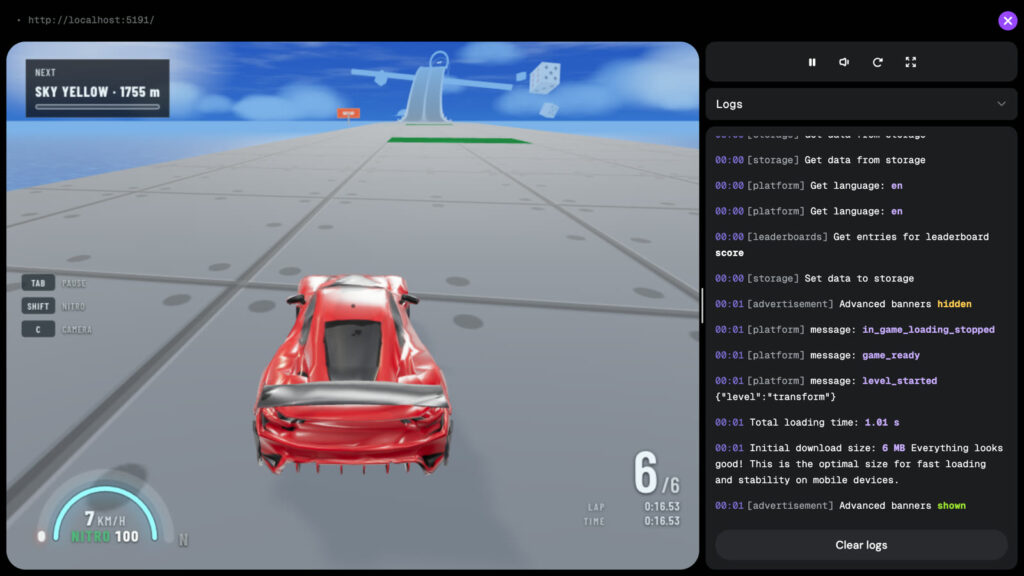
Task: Click the 'game_ready' log message
Action: point(818,355)
